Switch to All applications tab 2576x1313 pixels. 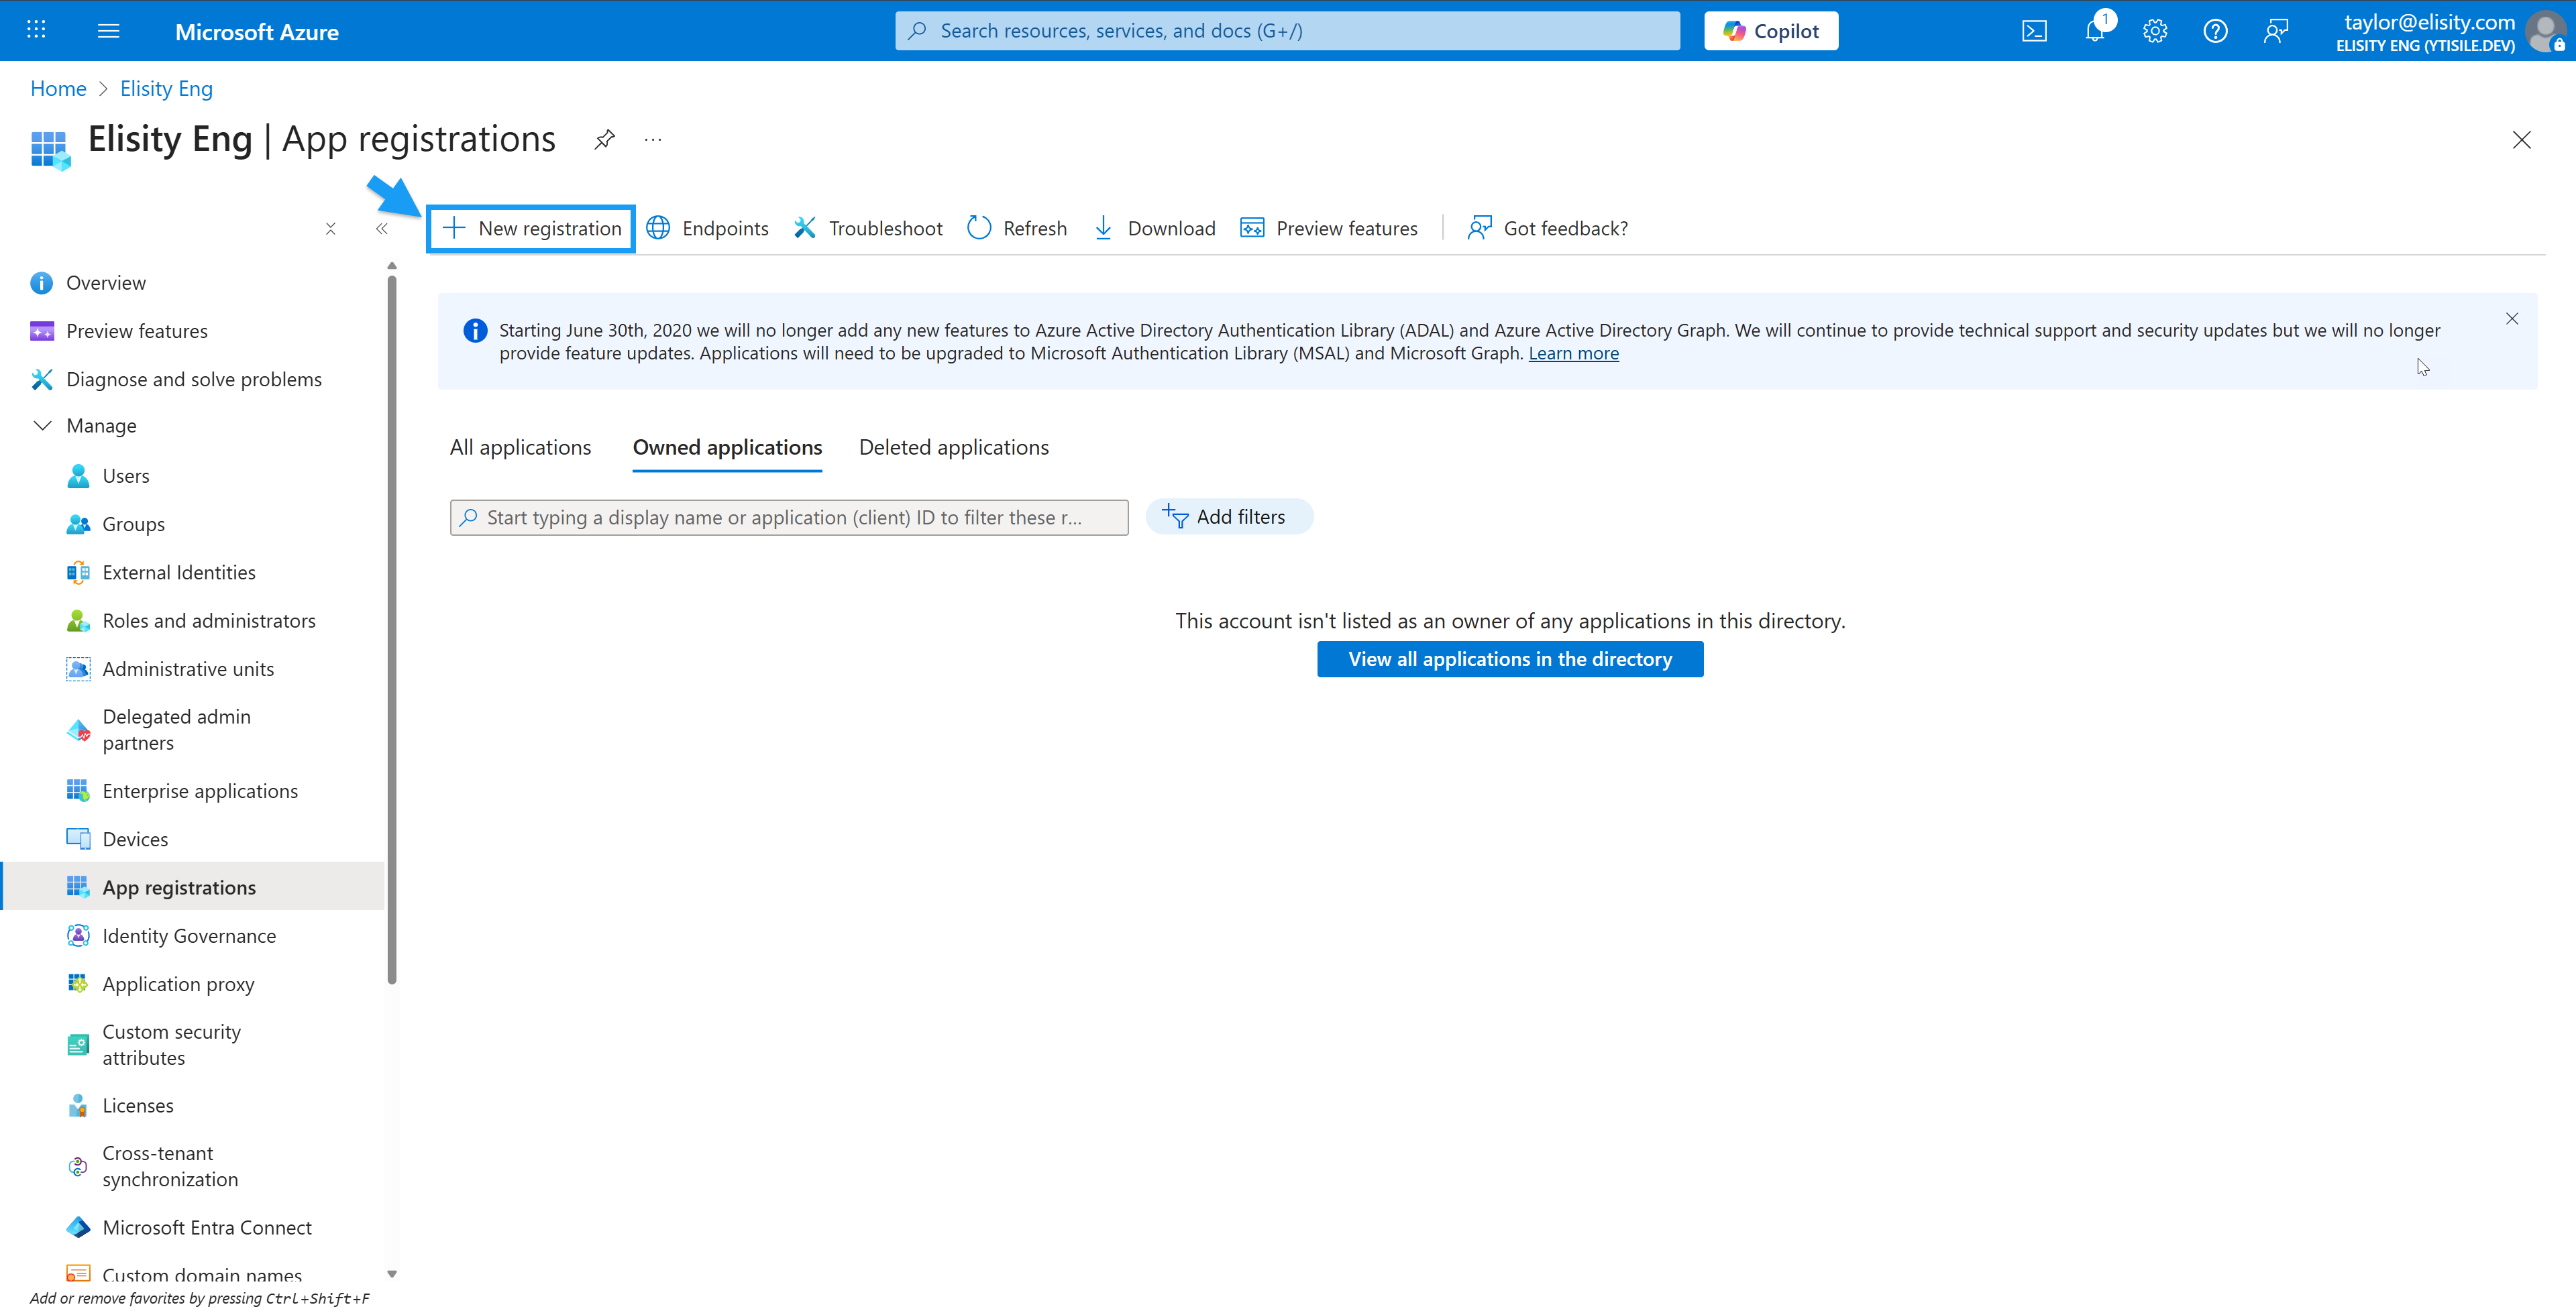click(x=520, y=447)
